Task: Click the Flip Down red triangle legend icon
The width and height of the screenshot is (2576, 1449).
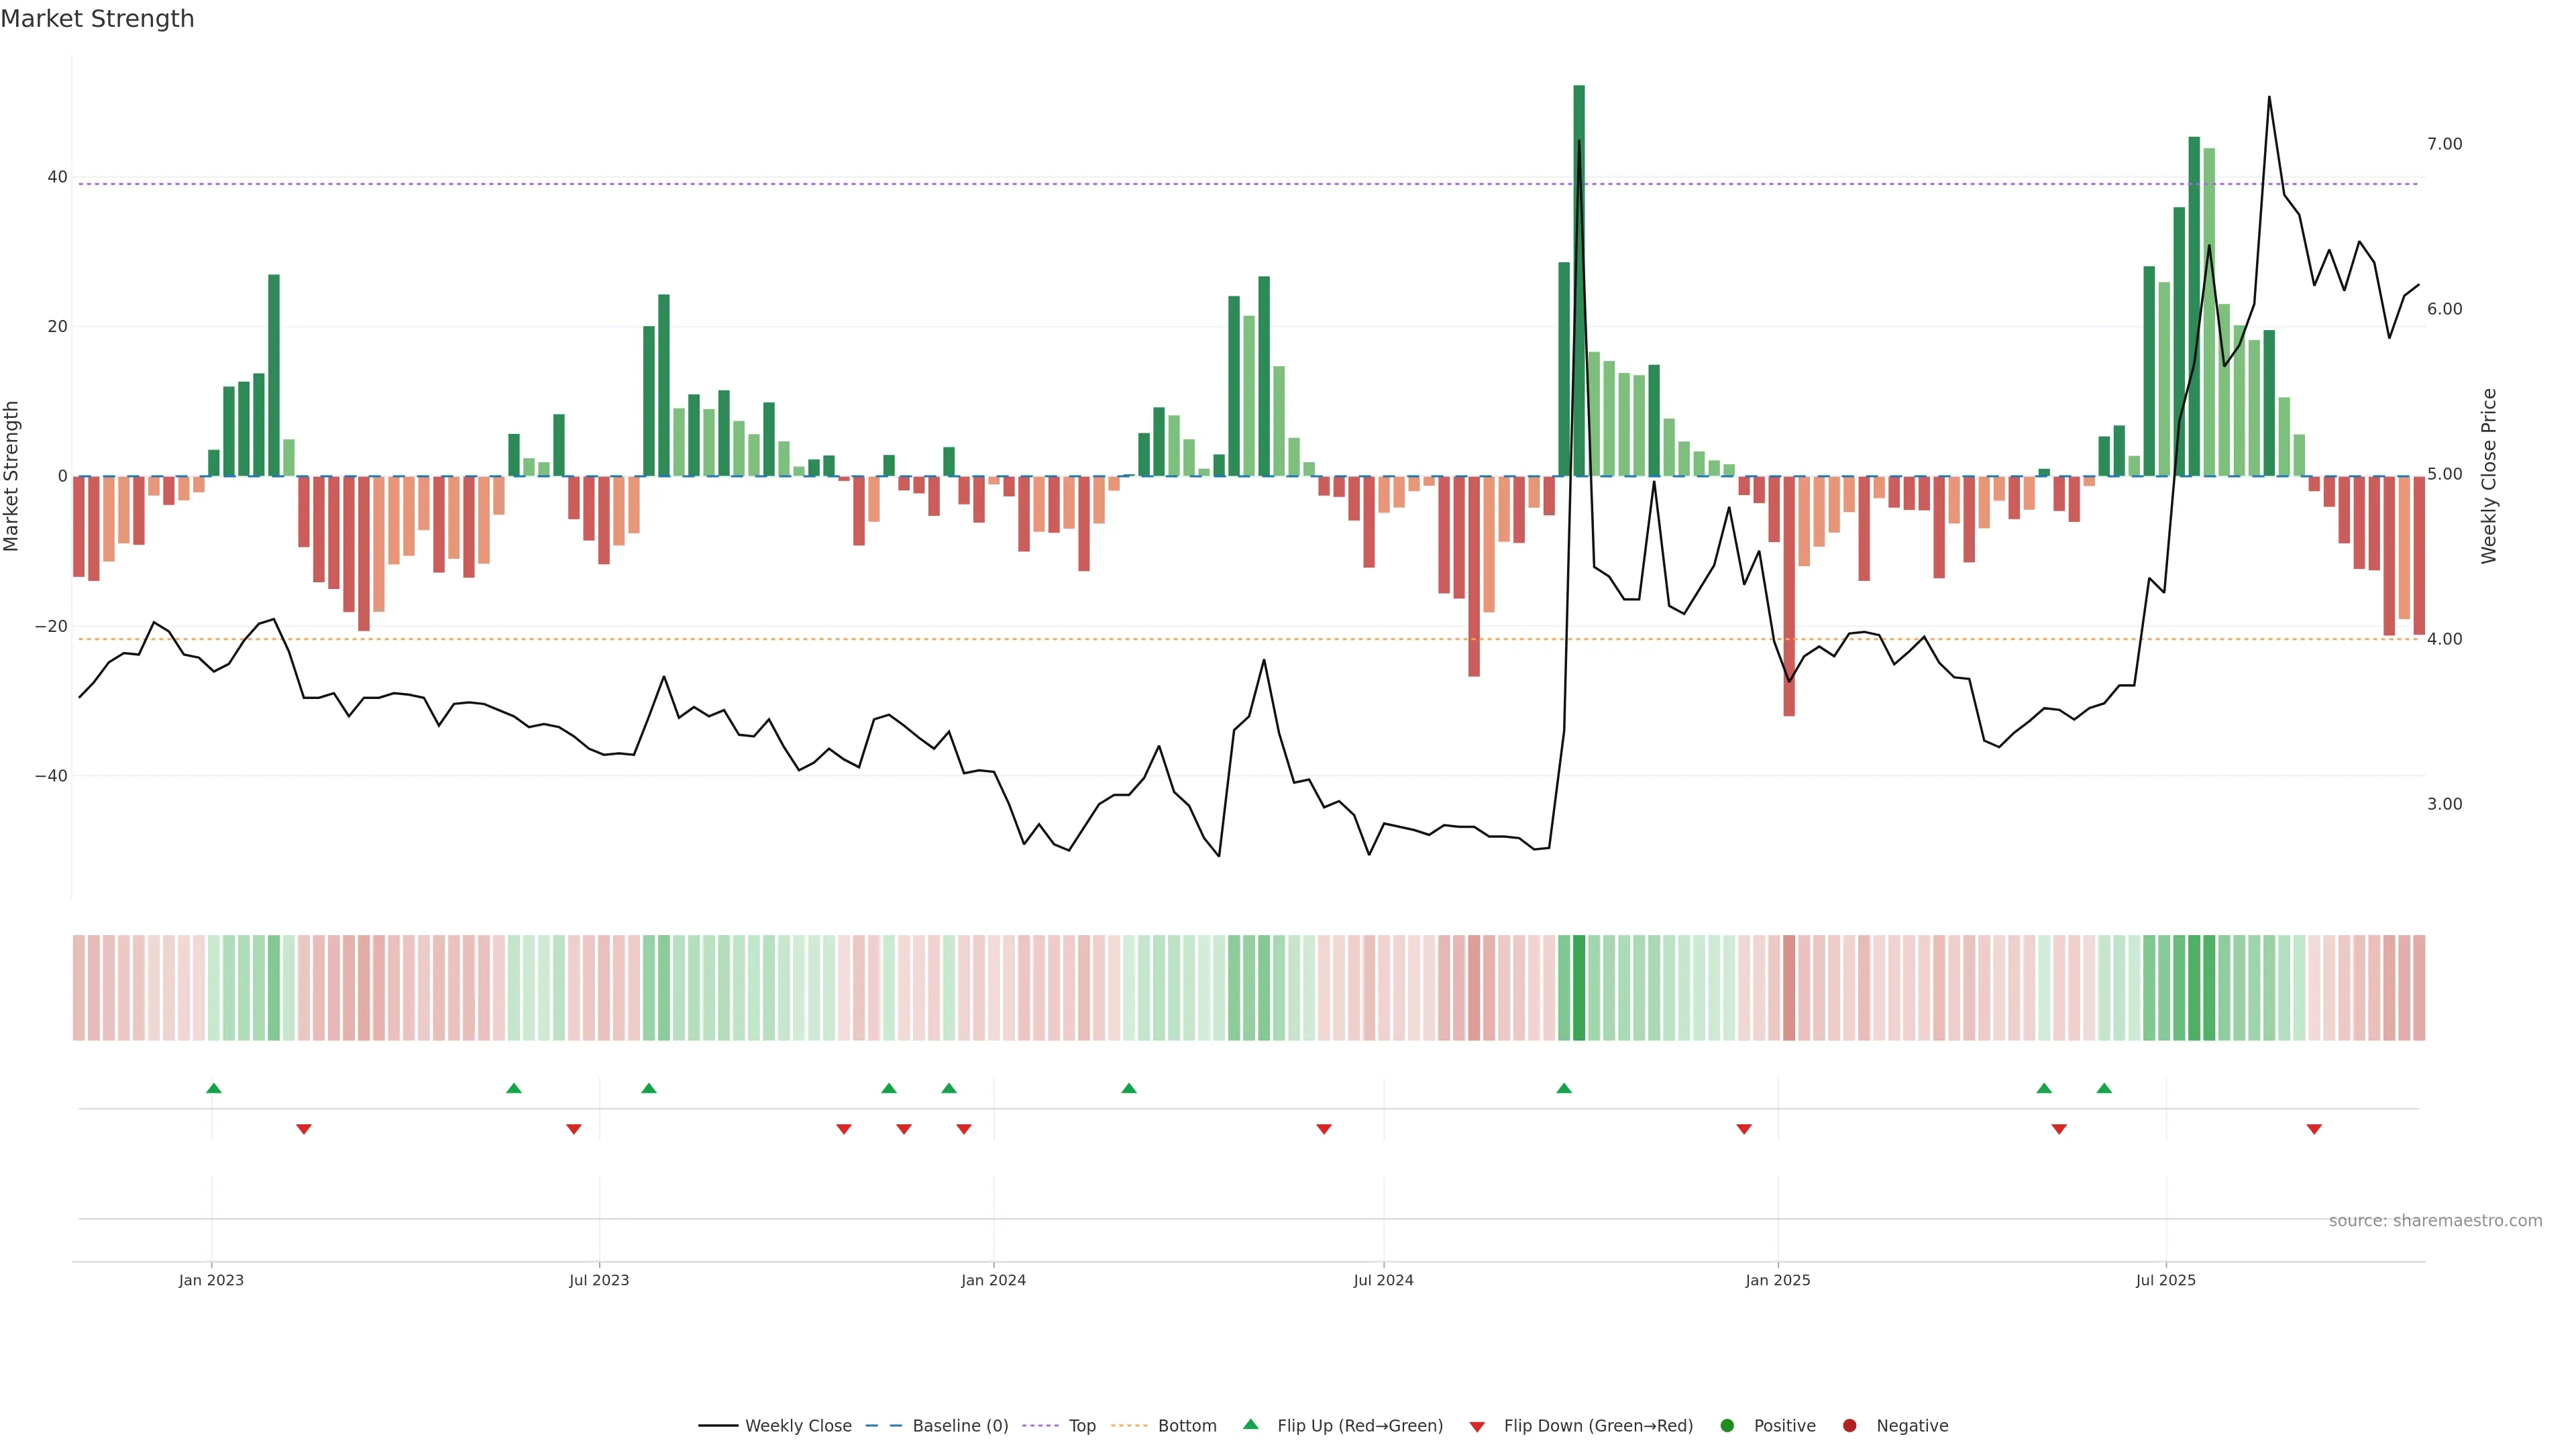Action: [1477, 1426]
